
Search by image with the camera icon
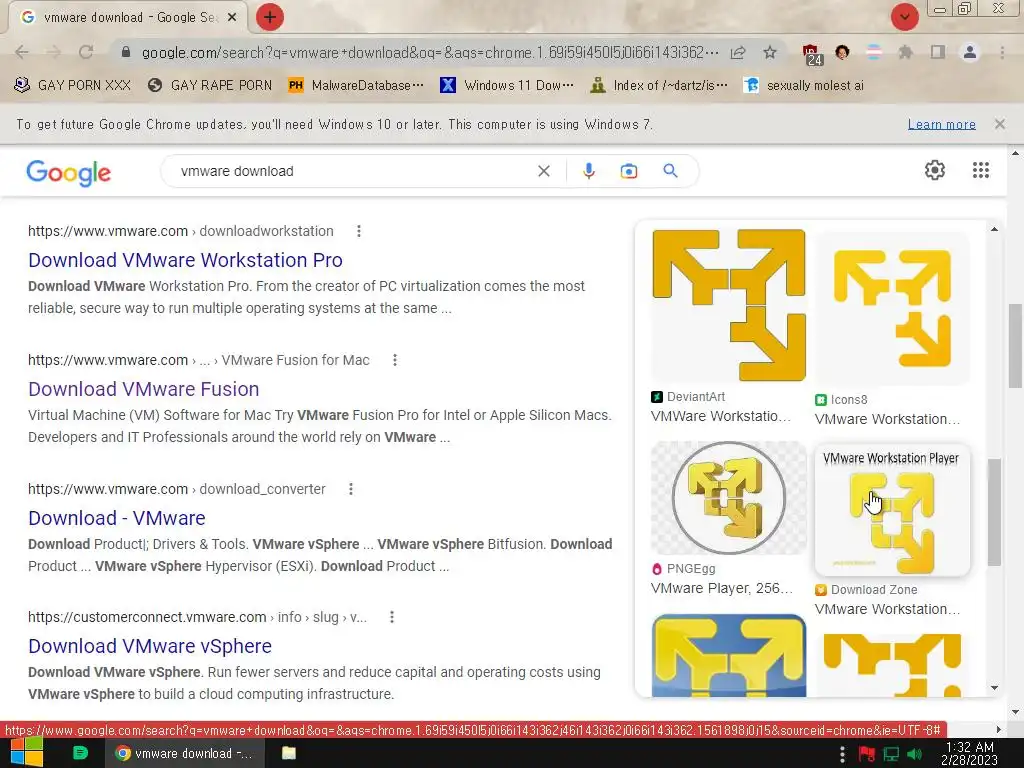coord(628,171)
